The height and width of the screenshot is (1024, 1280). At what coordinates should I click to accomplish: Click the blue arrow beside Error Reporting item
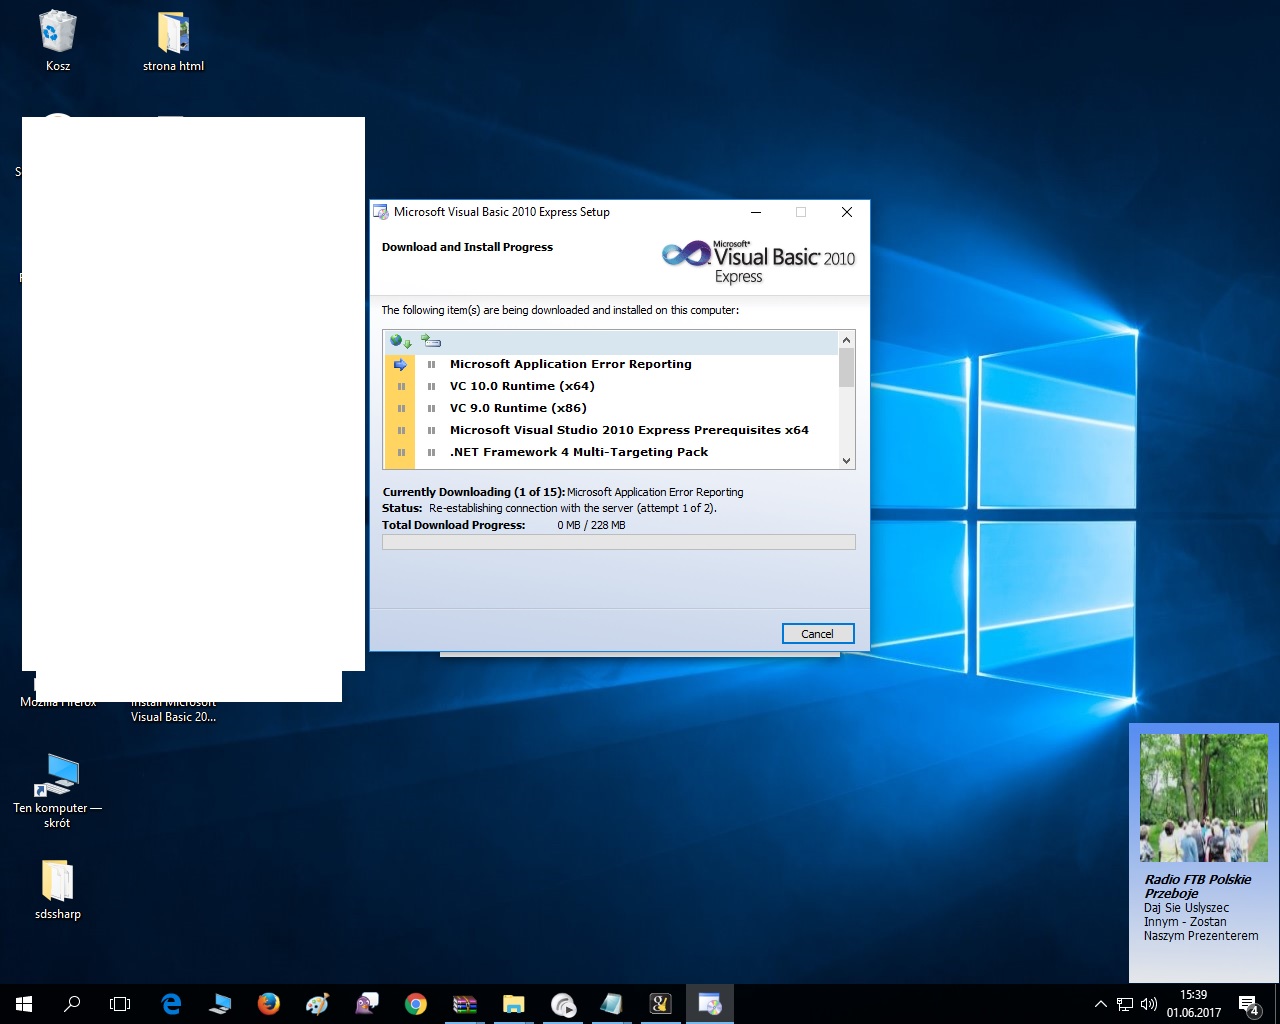coord(400,365)
